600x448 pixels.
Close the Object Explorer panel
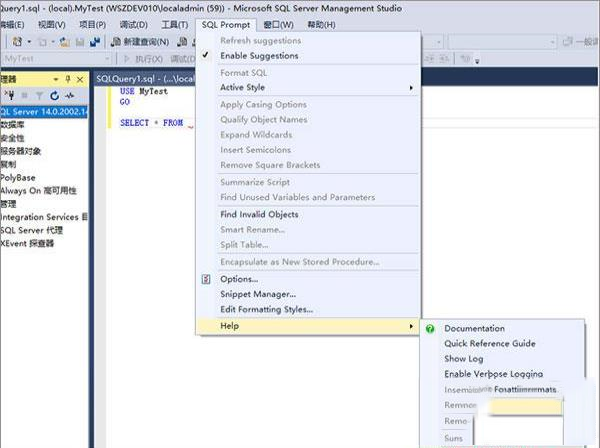pos(80,80)
